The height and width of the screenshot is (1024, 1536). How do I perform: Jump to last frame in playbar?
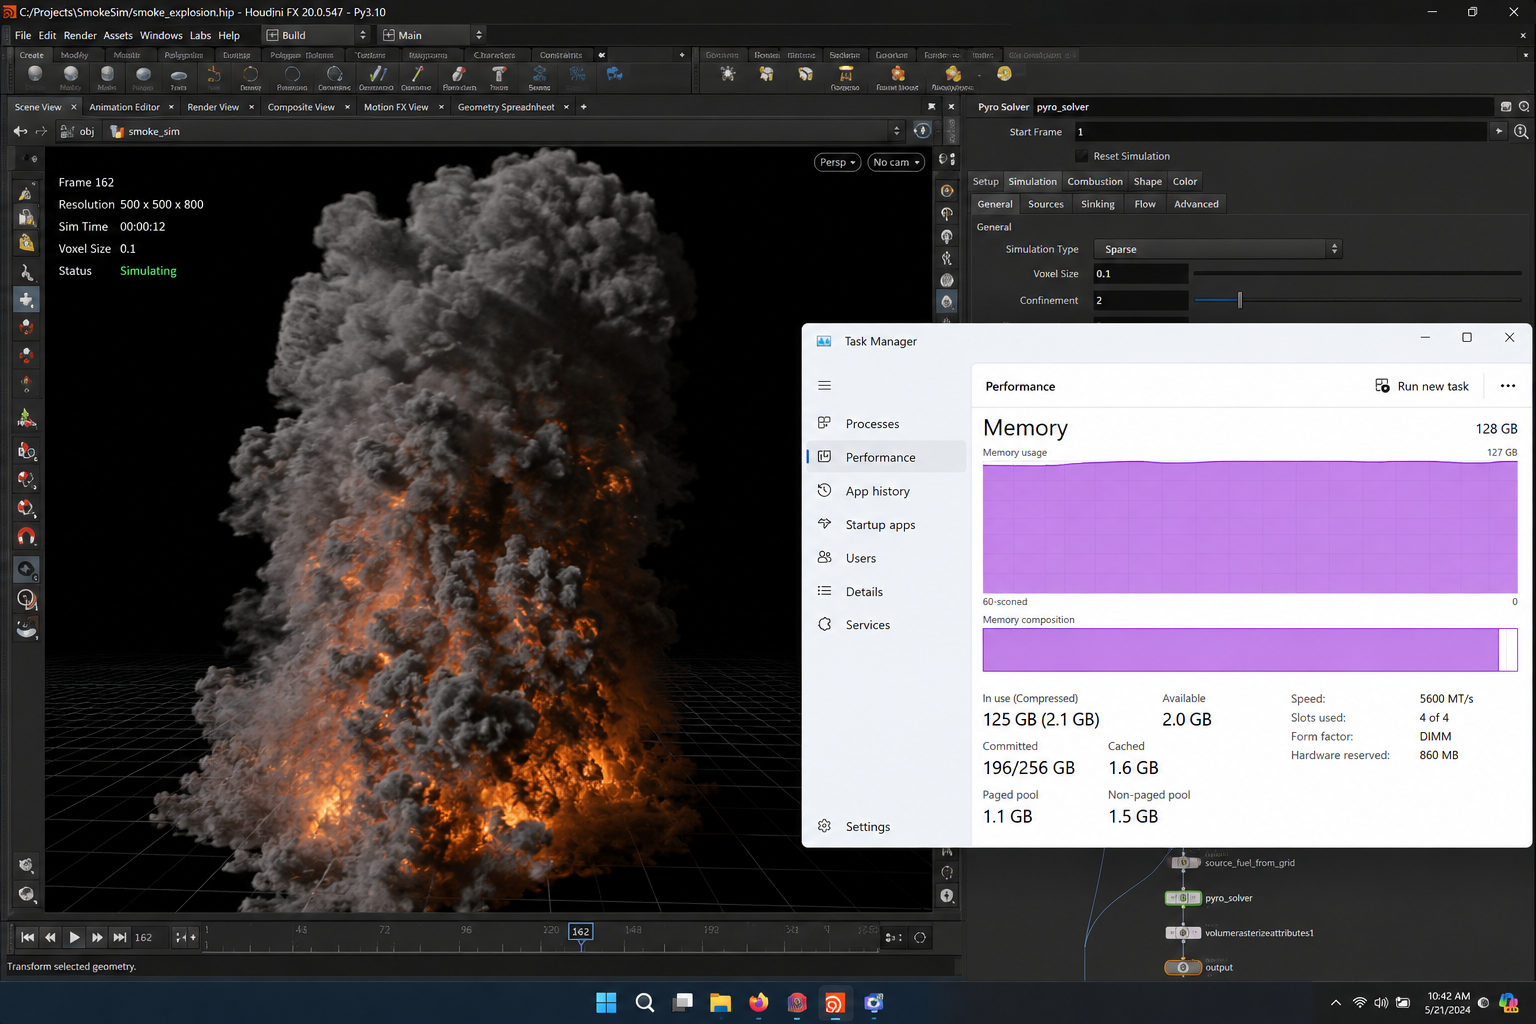point(120,937)
